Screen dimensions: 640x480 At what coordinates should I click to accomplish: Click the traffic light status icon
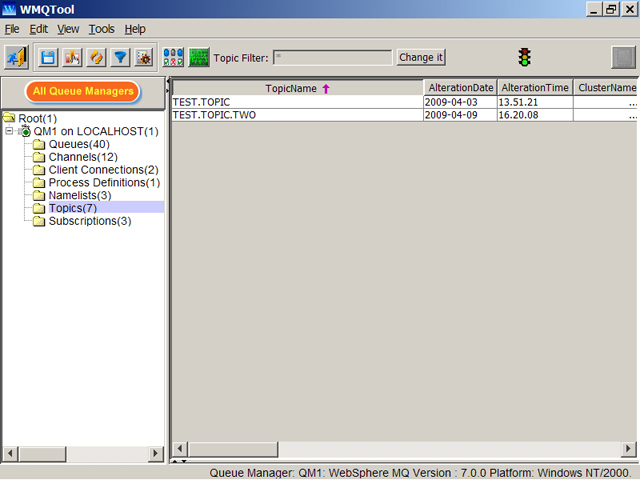[x=524, y=57]
